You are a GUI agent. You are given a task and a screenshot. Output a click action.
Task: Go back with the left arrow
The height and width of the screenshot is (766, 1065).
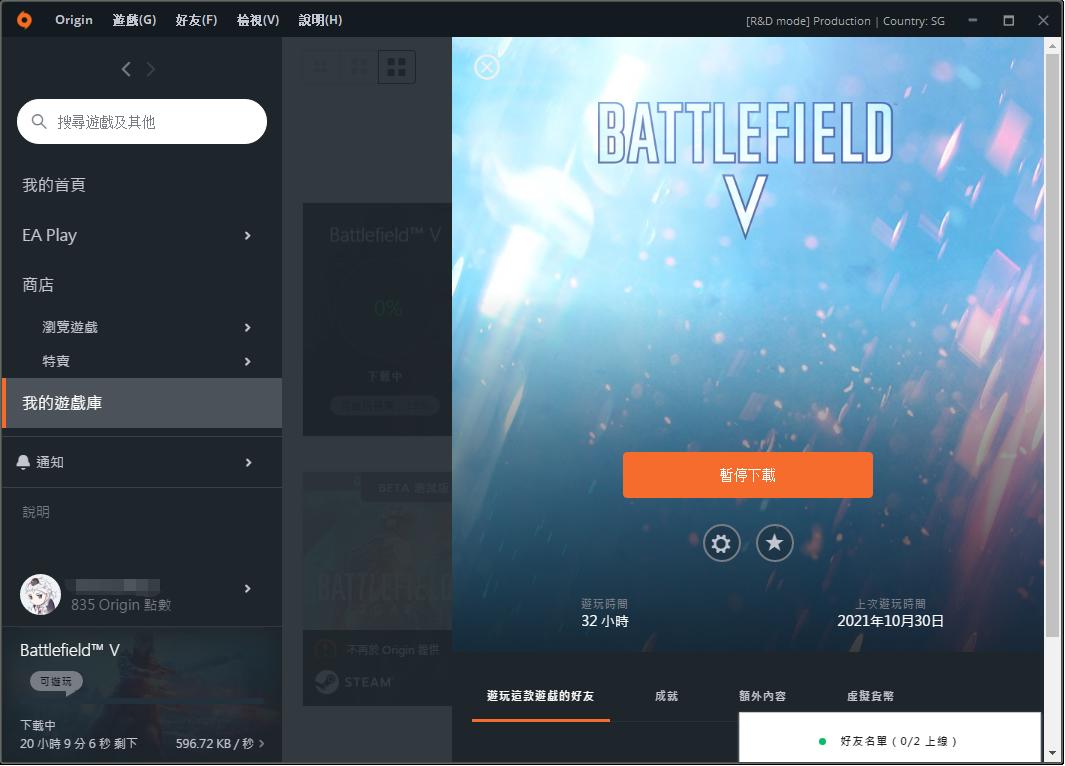point(126,69)
